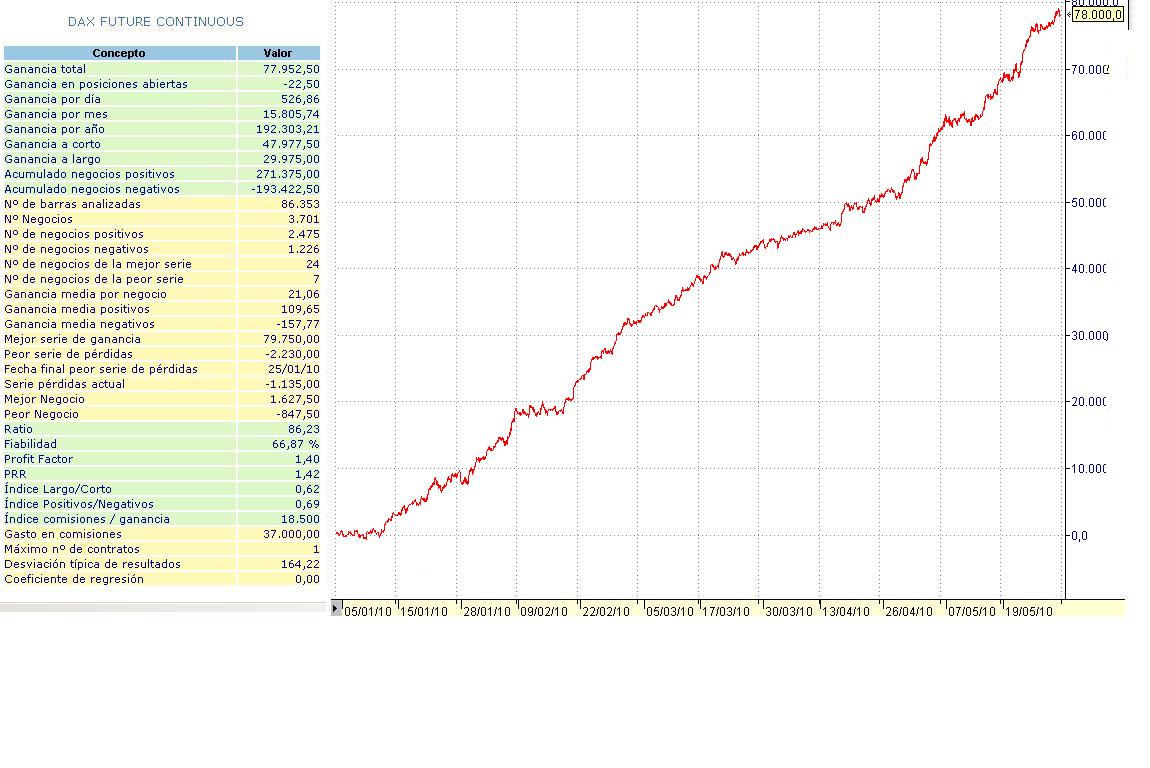Click the 70.000 price axis label

point(1089,70)
